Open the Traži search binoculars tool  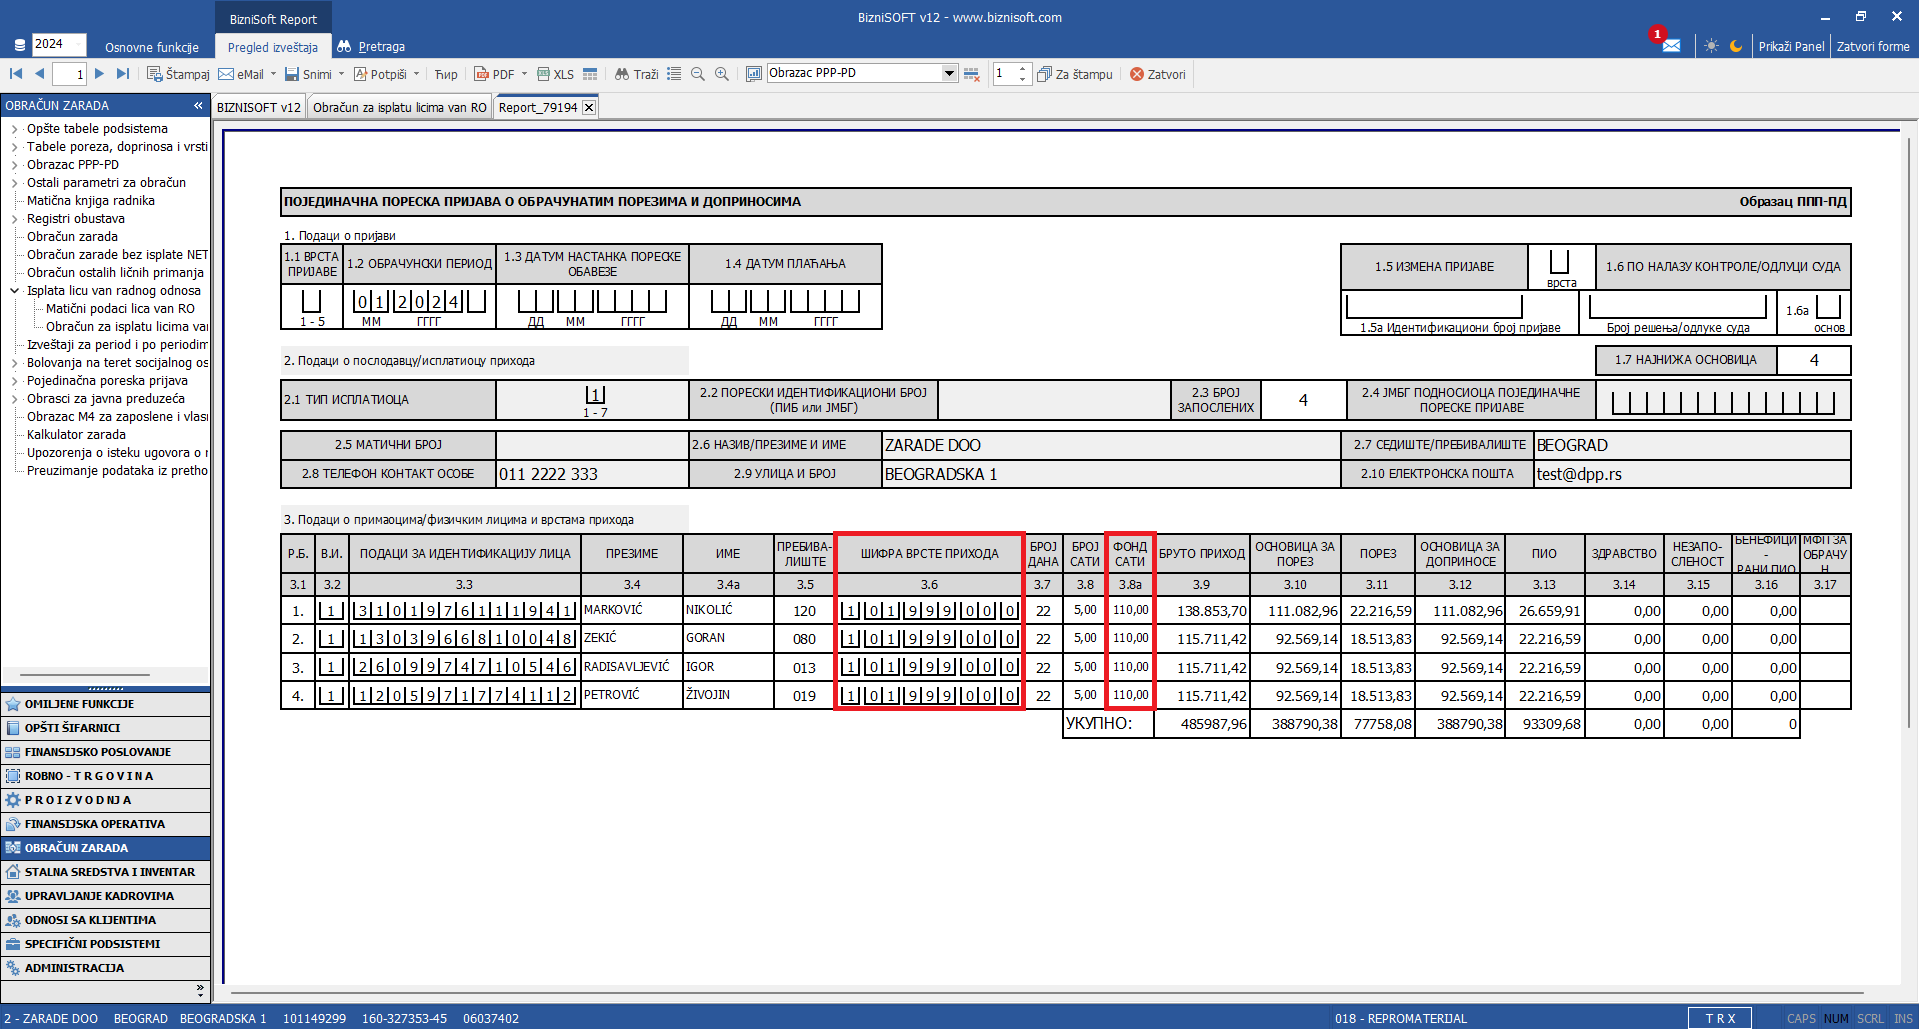(636, 74)
